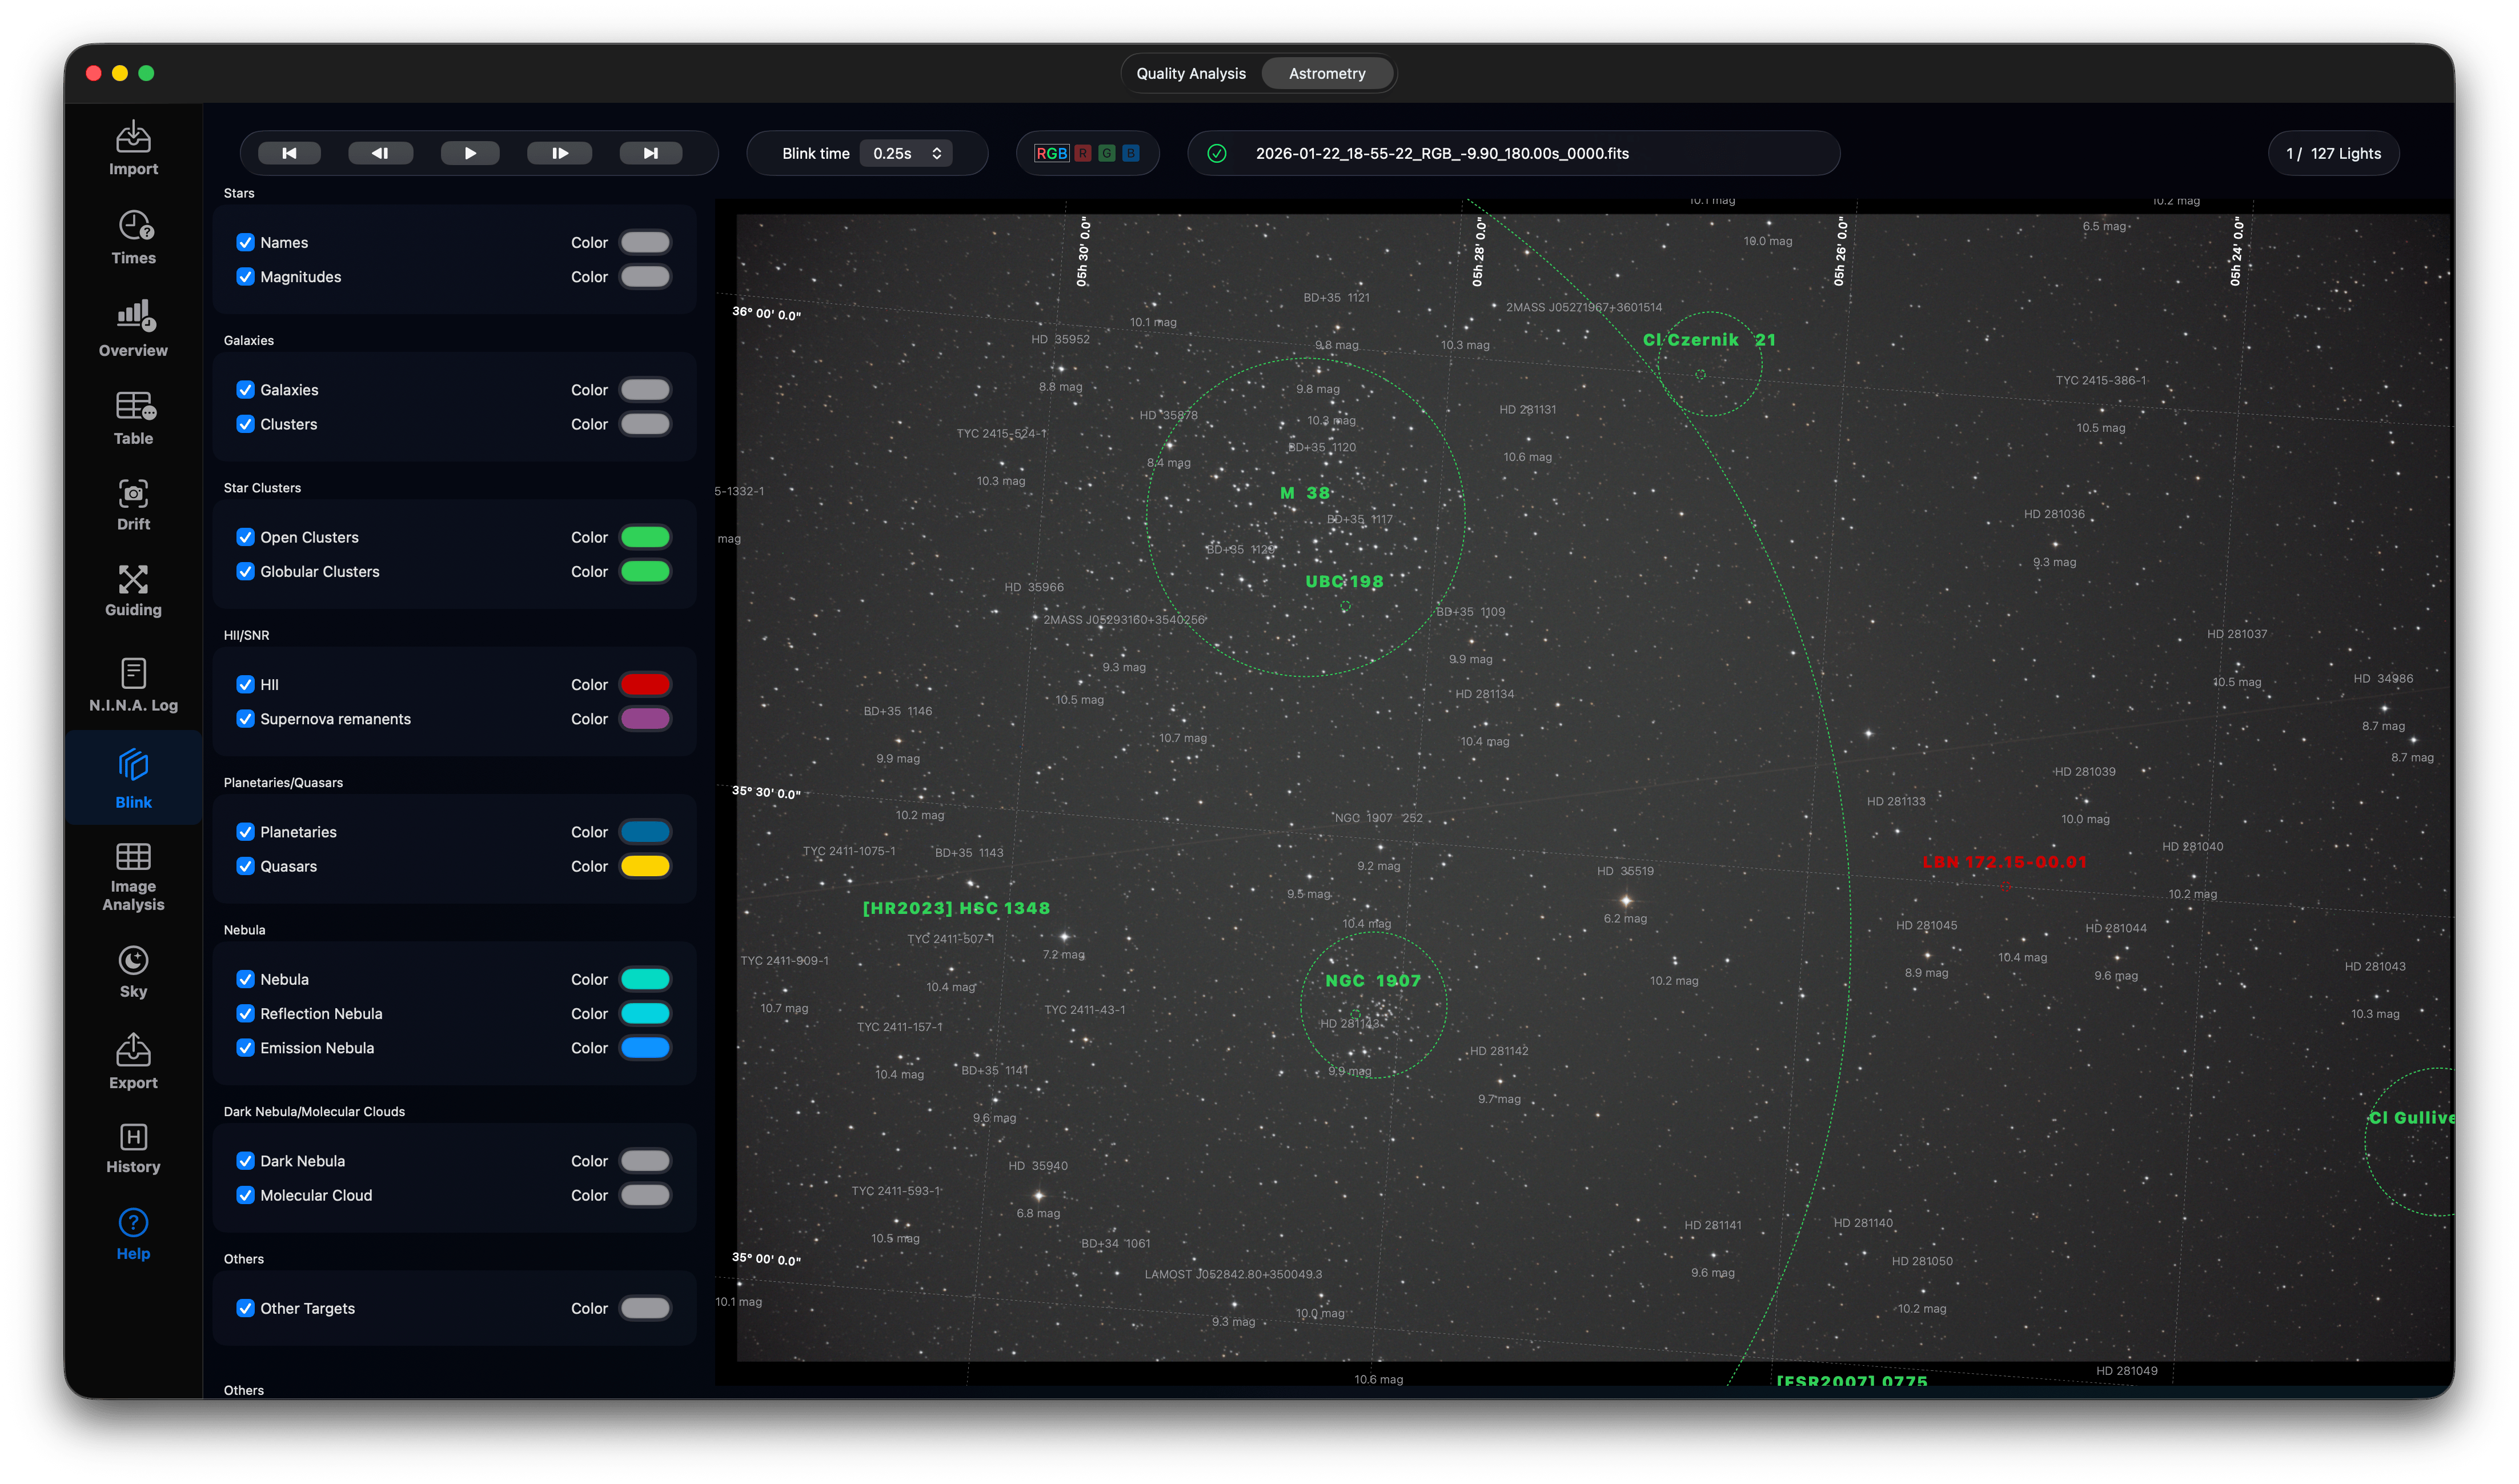Click the green checkmark status icon

[x=1217, y=153]
